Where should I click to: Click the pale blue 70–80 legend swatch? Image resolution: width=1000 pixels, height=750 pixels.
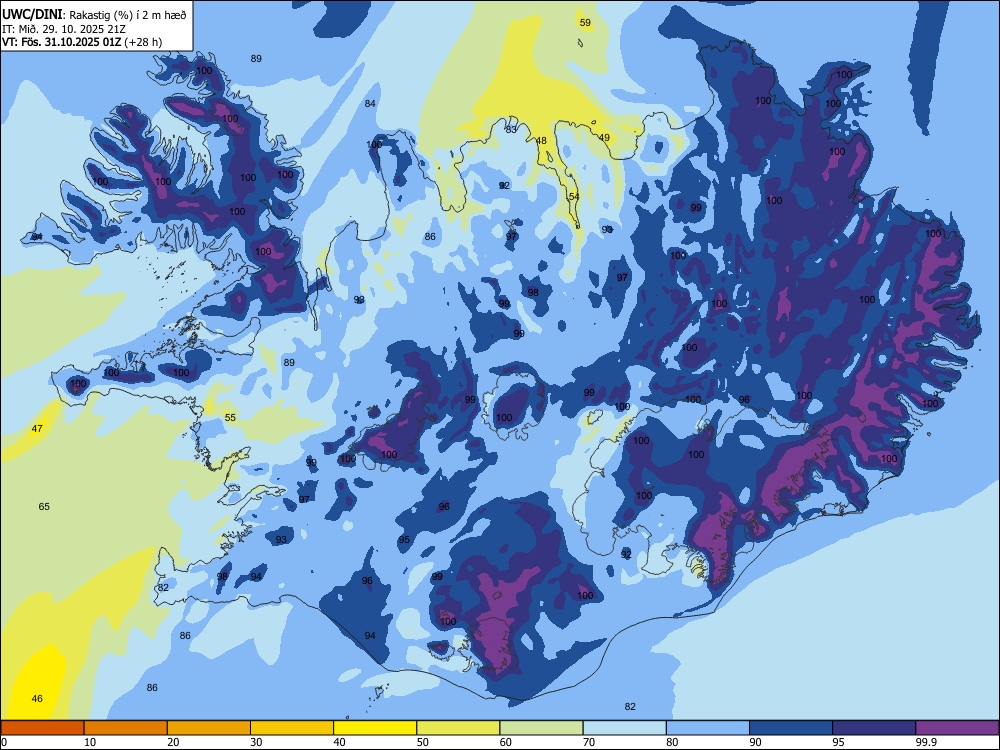click(624, 728)
